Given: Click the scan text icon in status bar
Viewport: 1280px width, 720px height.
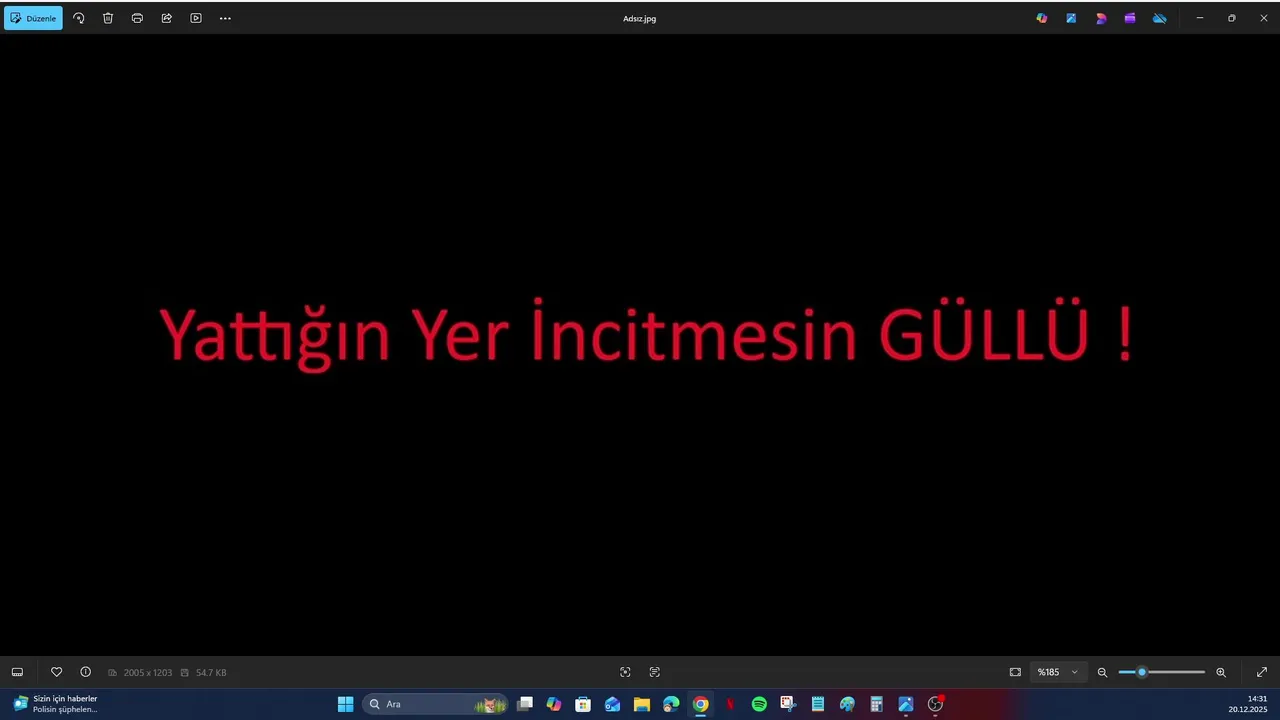Looking at the screenshot, I should [x=655, y=672].
